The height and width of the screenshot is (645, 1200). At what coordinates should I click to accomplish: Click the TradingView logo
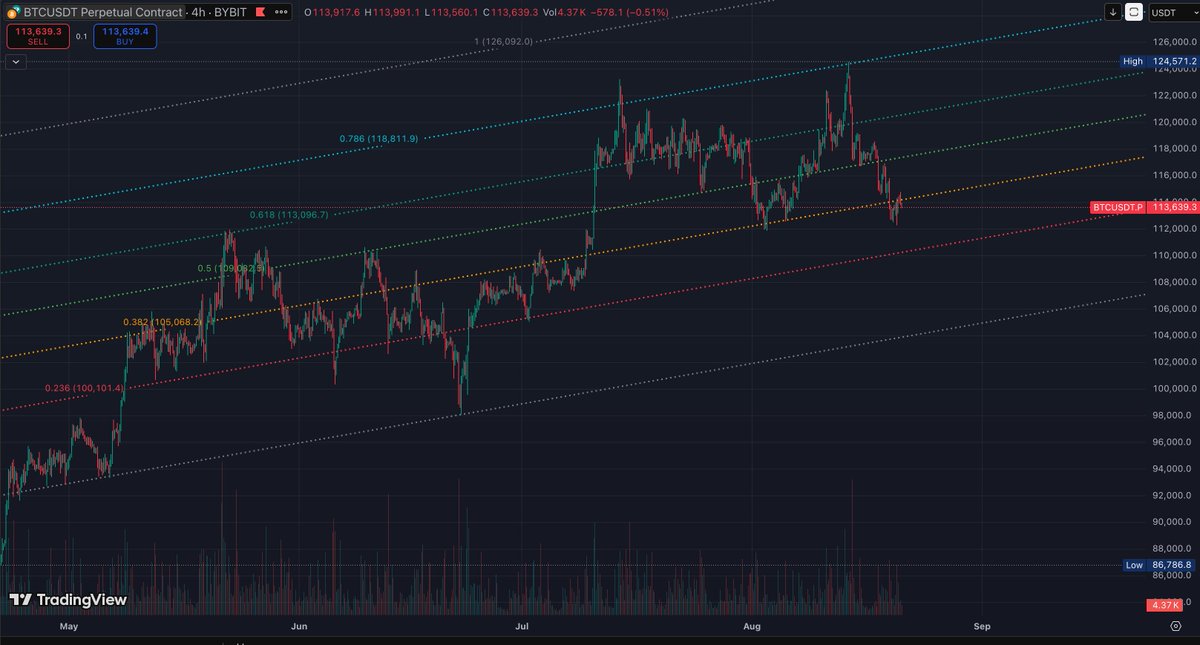pyautogui.click(x=68, y=600)
